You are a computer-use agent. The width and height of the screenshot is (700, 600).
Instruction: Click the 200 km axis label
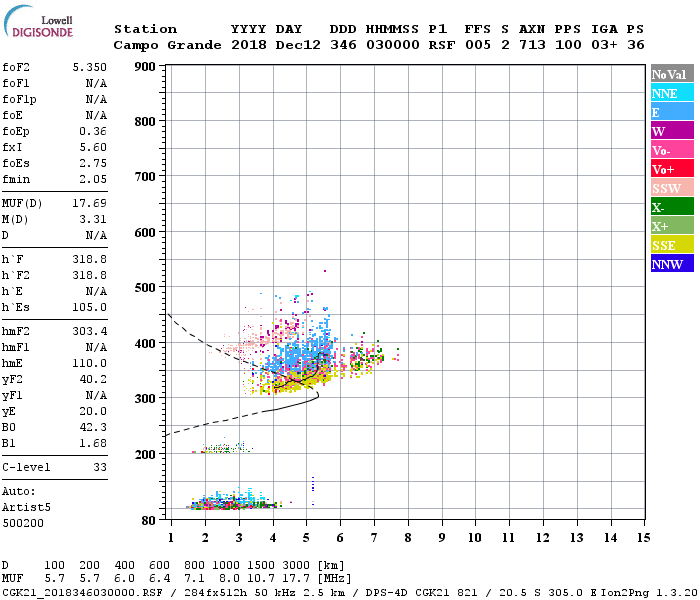click(x=145, y=454)
